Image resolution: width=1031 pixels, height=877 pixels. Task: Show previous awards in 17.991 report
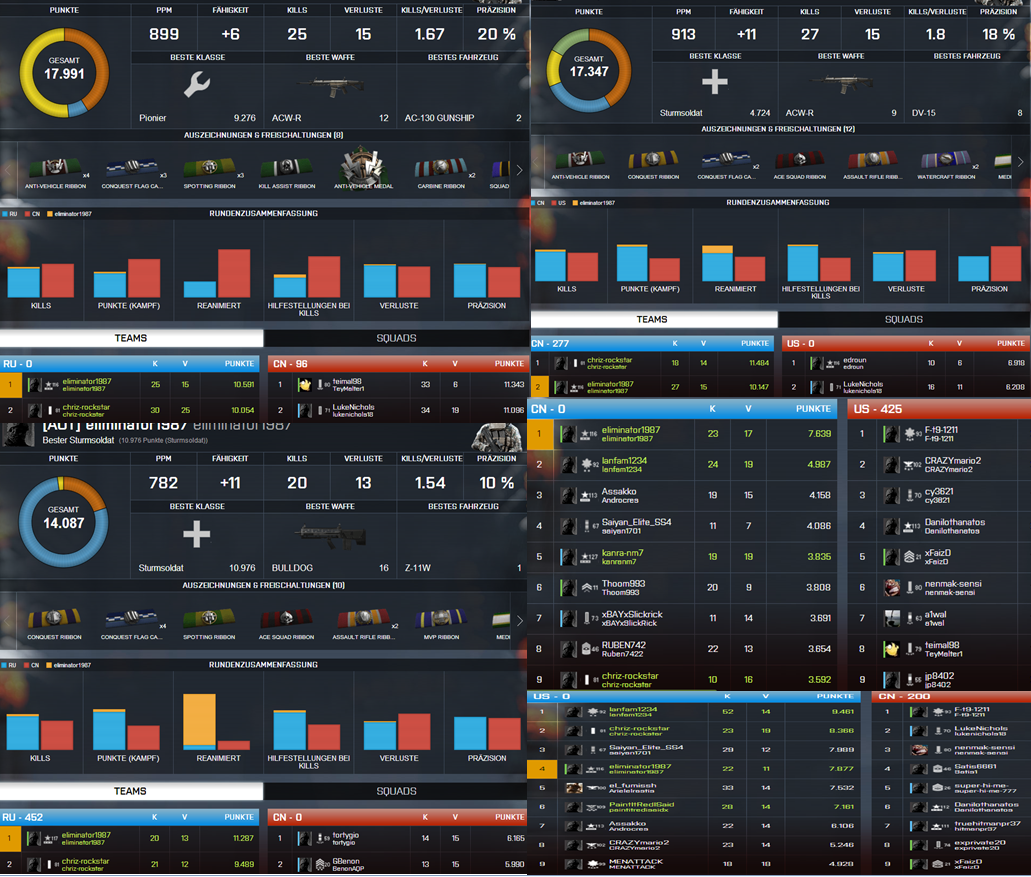tap(8, 170)
